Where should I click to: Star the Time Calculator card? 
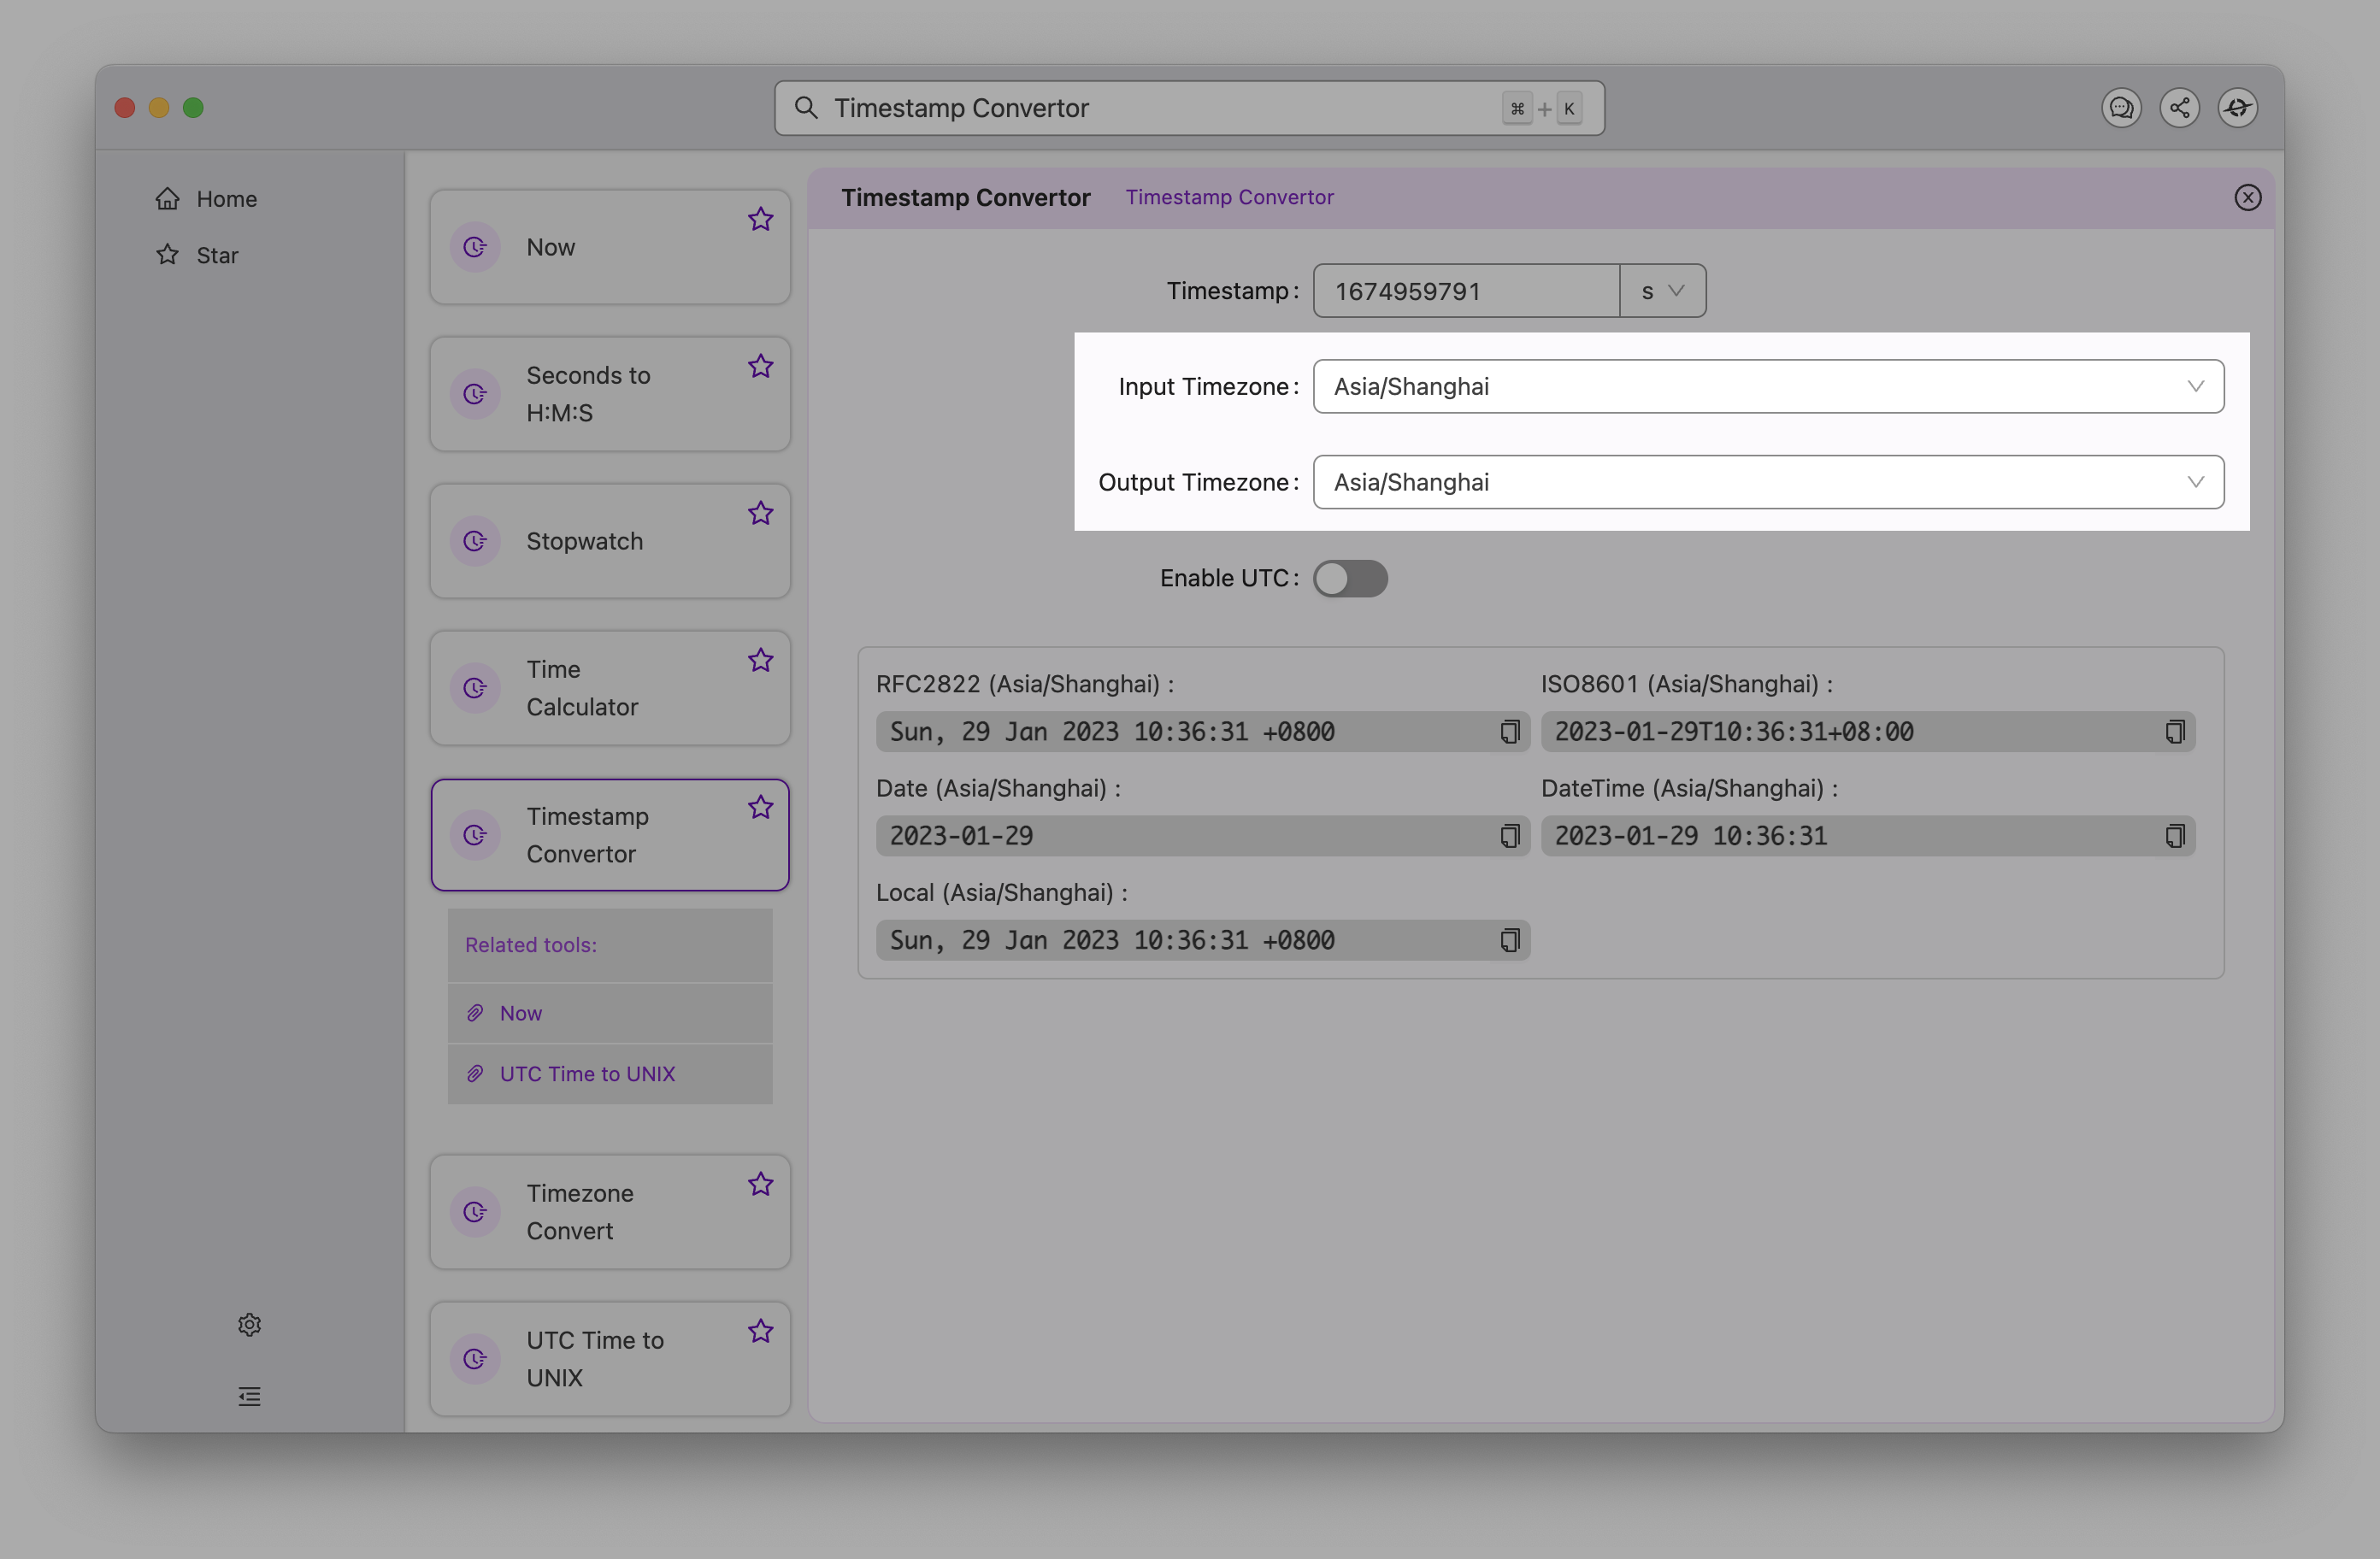761,660
